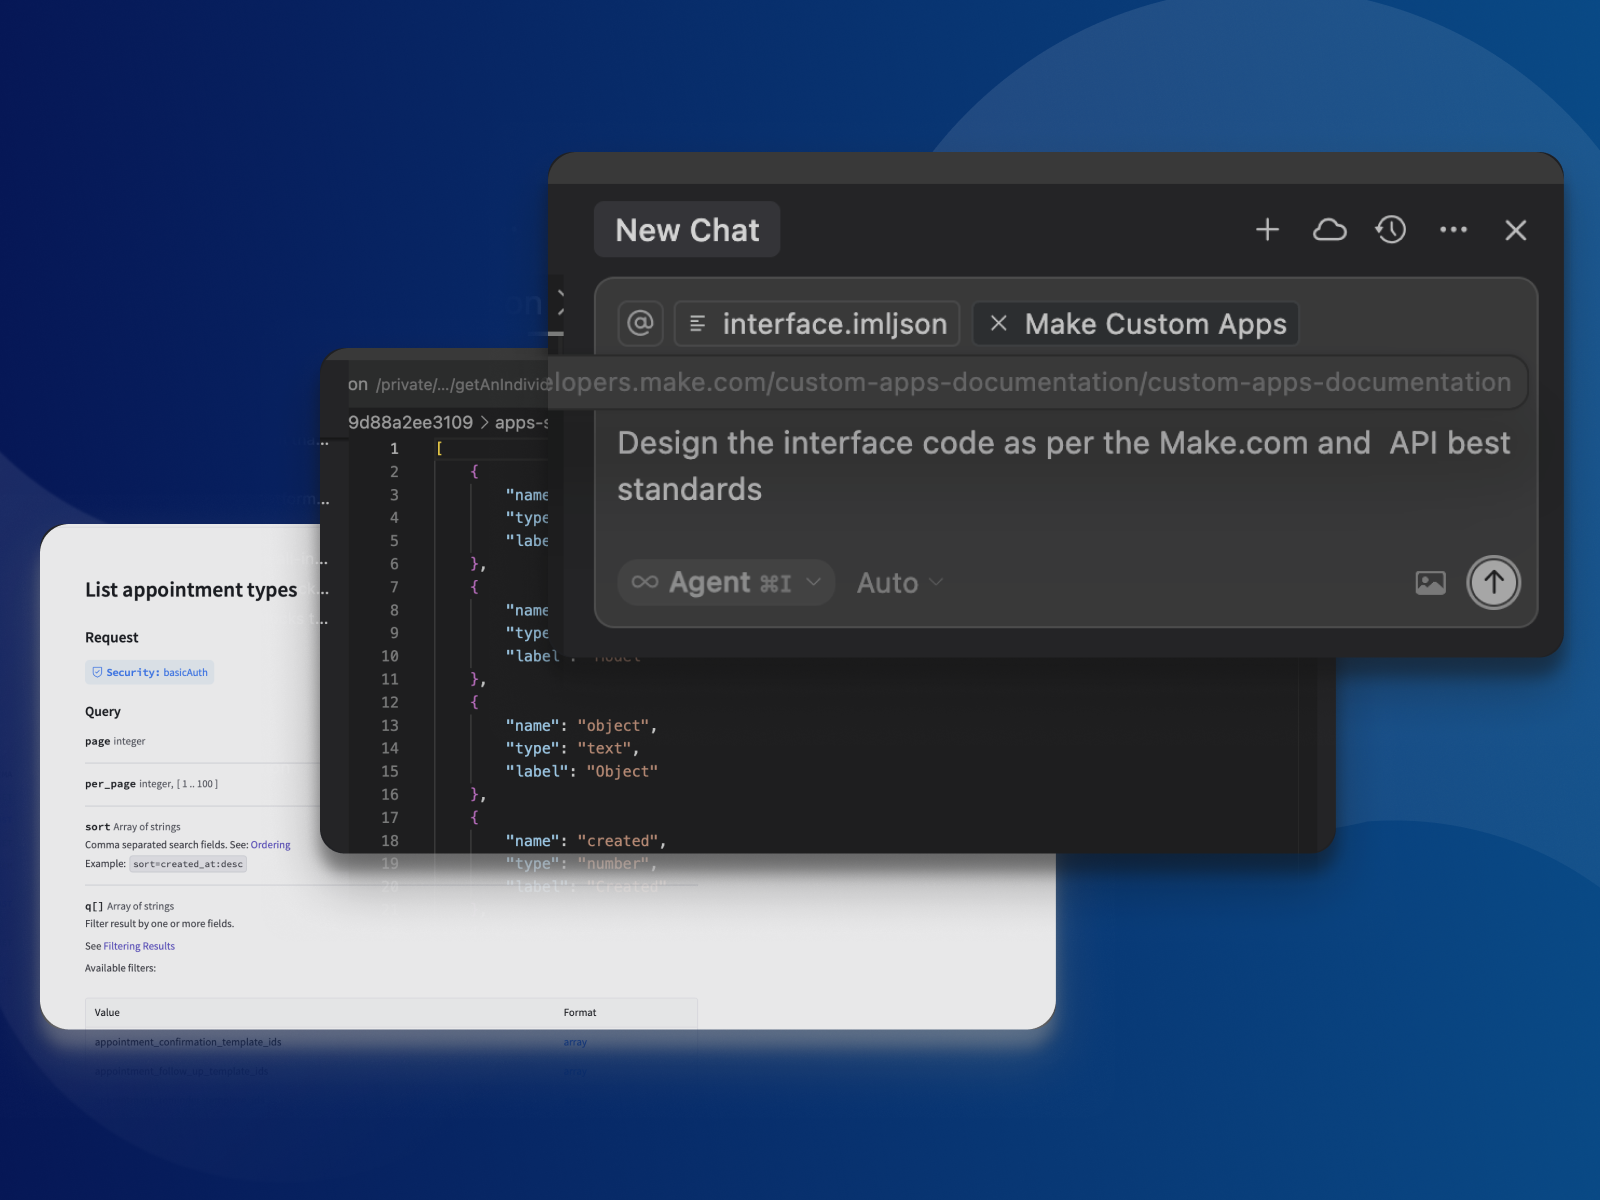Follow the Filtering Results link

[139, 946]
